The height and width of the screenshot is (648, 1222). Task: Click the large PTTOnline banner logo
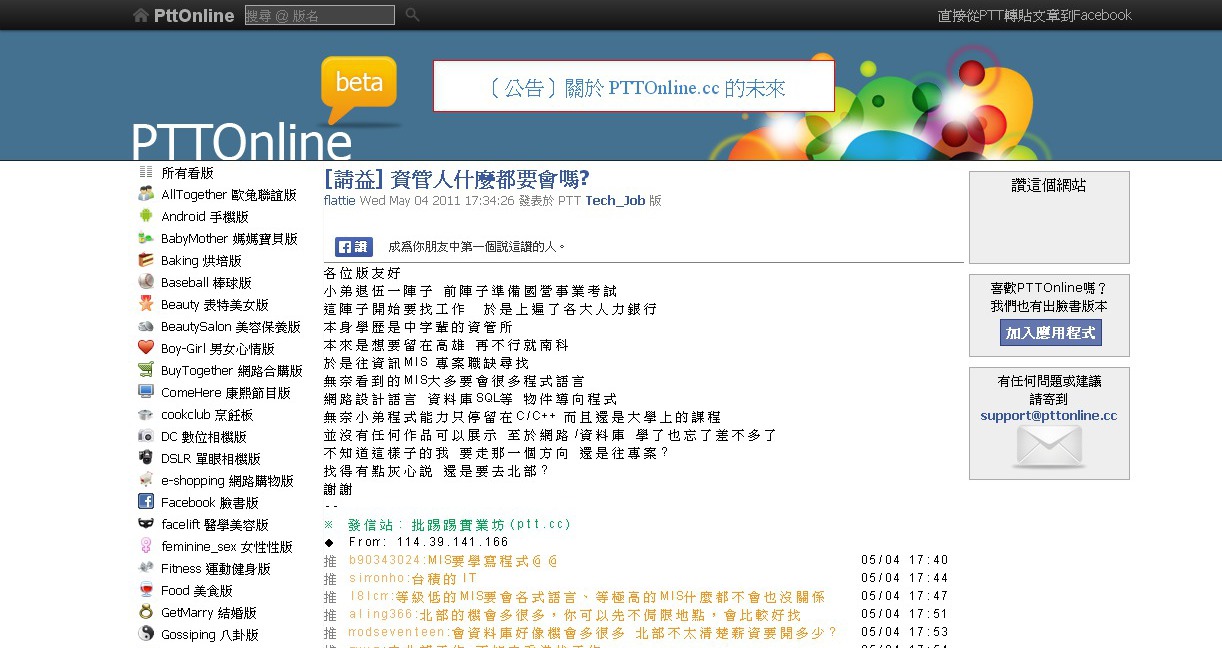pos(241,142)
